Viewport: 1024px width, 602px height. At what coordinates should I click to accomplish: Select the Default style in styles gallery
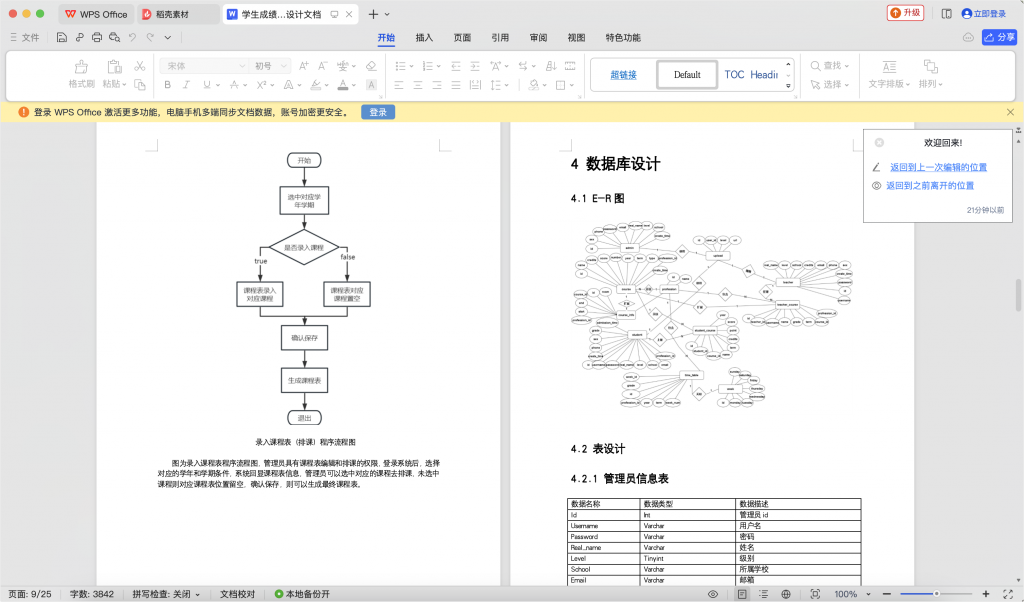[x=686, y=74]
